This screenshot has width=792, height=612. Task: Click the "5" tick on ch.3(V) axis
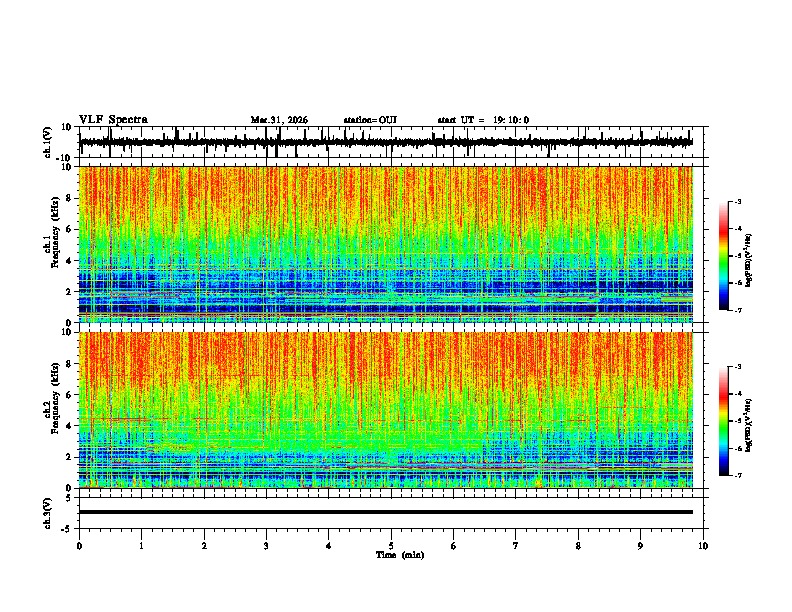(69, 498)
